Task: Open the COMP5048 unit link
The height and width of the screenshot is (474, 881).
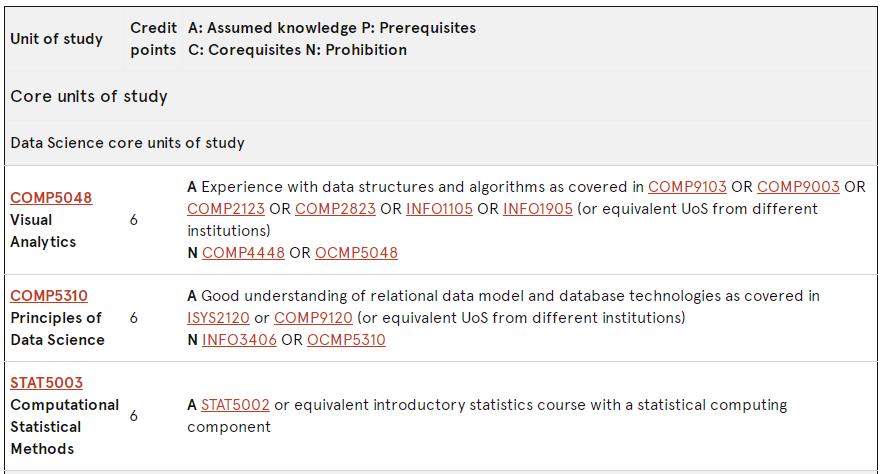Action: [x=51, y=198]
